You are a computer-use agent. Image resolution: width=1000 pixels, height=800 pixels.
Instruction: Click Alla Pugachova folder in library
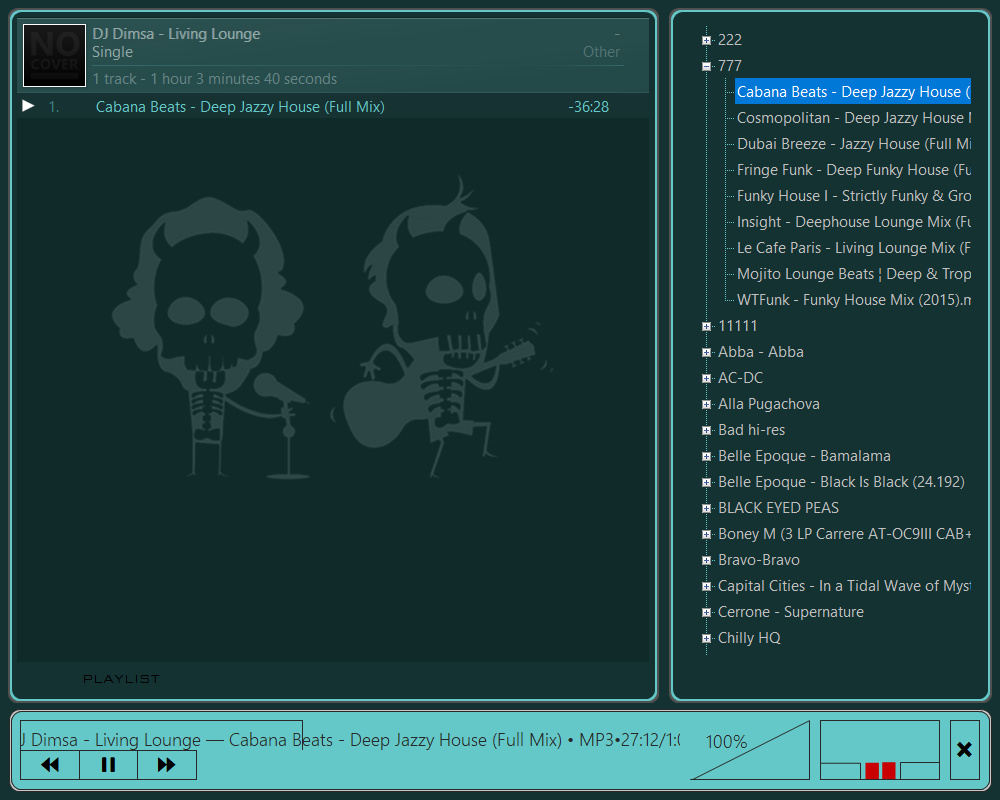(768, 404)
